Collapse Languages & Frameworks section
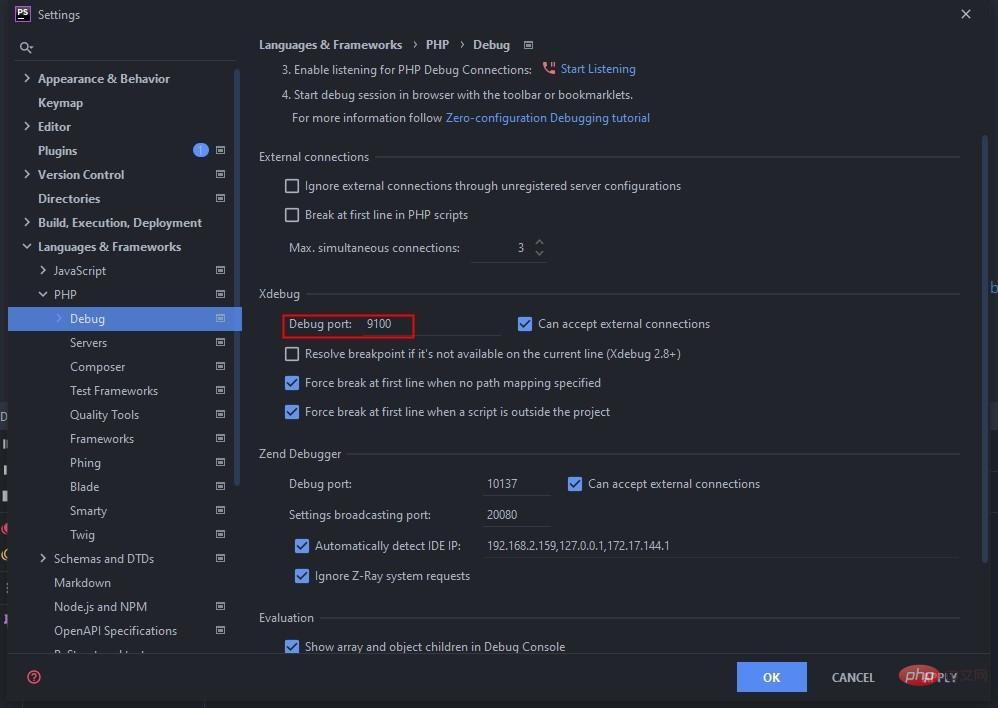 [27, 246]
